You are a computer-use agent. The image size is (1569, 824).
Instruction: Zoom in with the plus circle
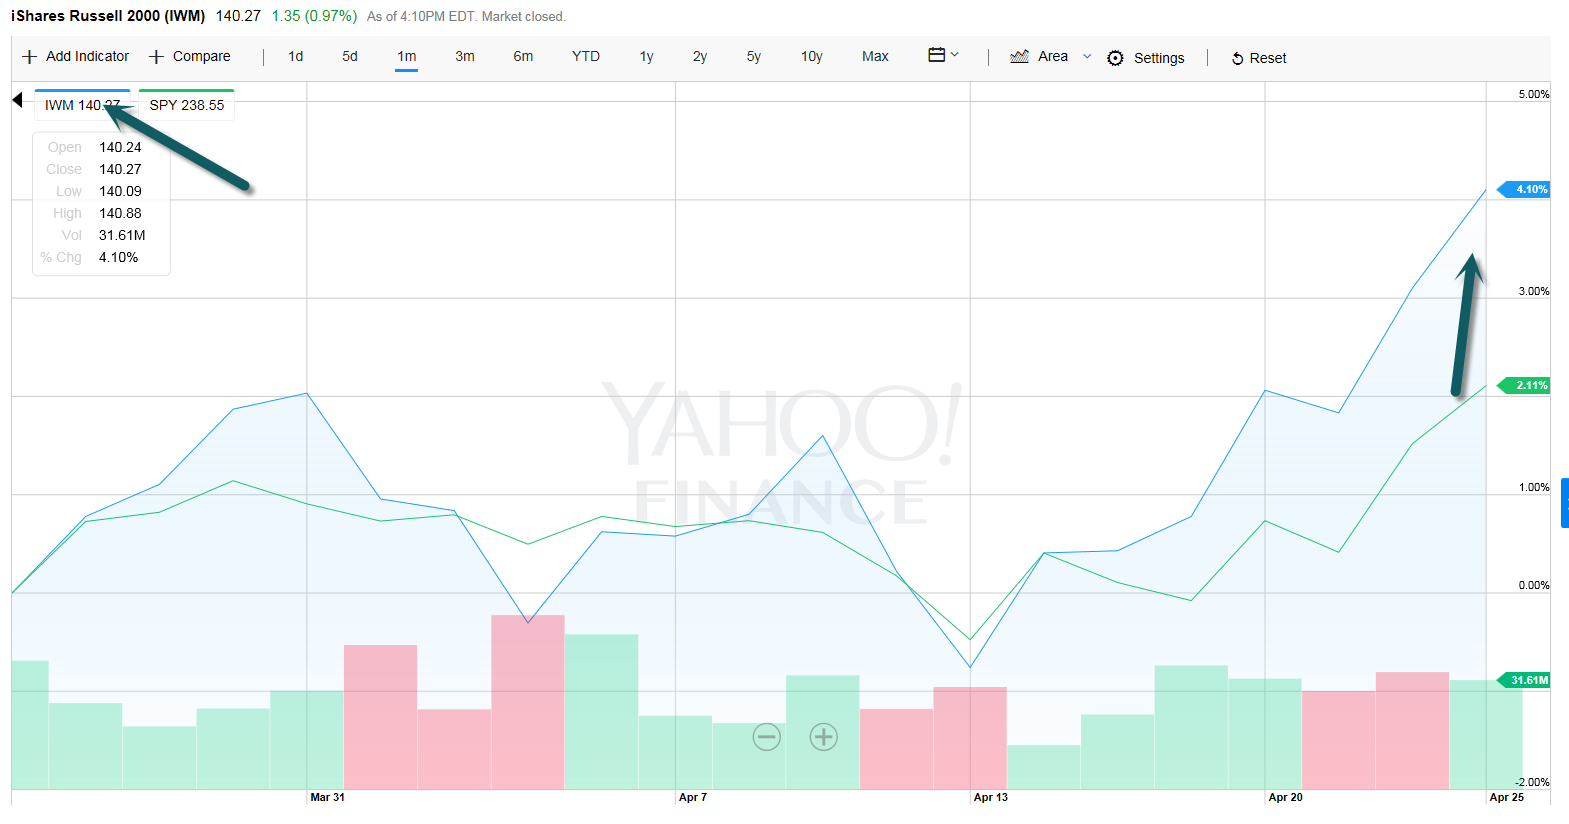click(x=823, y=737)
